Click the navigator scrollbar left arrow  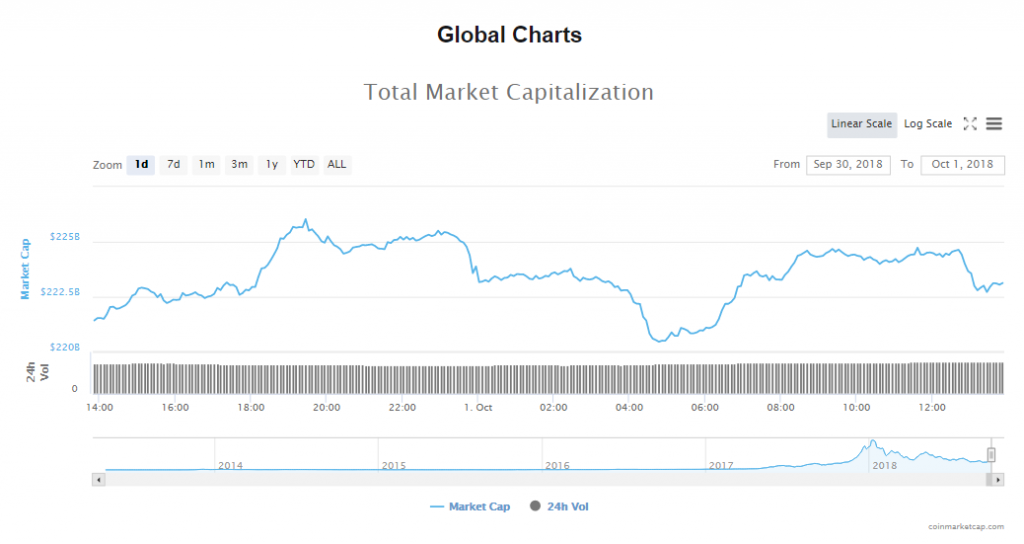(98, 479)
